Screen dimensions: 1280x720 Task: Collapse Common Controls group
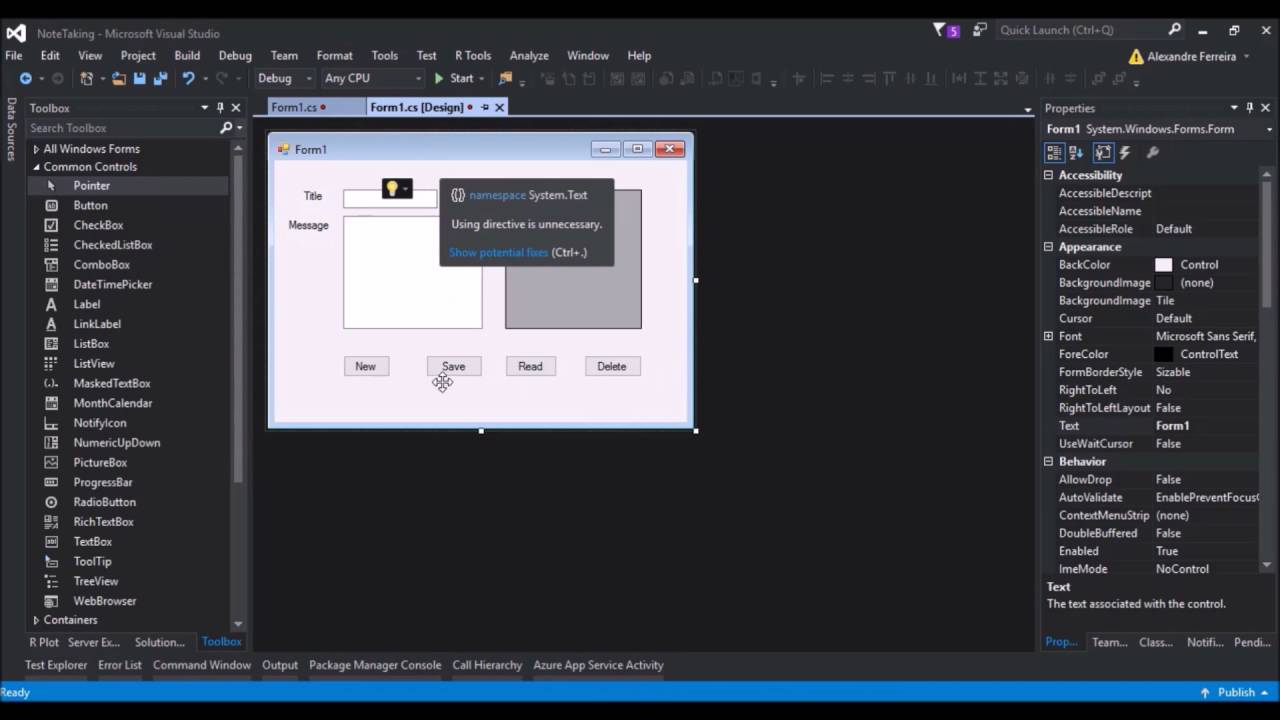tap(36, 167)
